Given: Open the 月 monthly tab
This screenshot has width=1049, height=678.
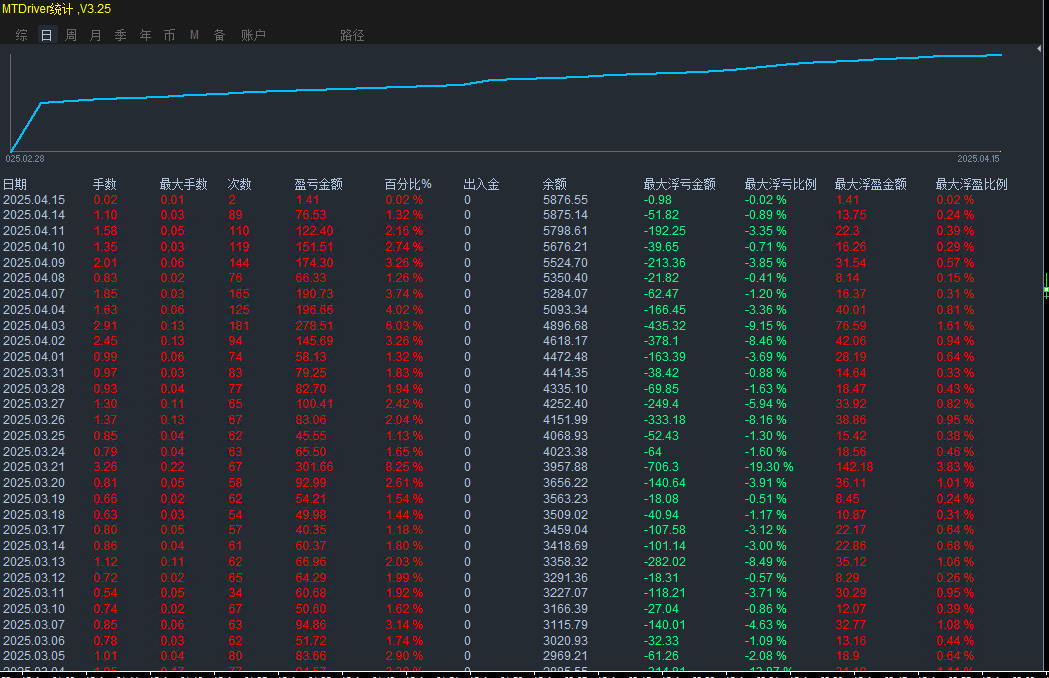Looking at the screenshot, I should pos(96,35).
